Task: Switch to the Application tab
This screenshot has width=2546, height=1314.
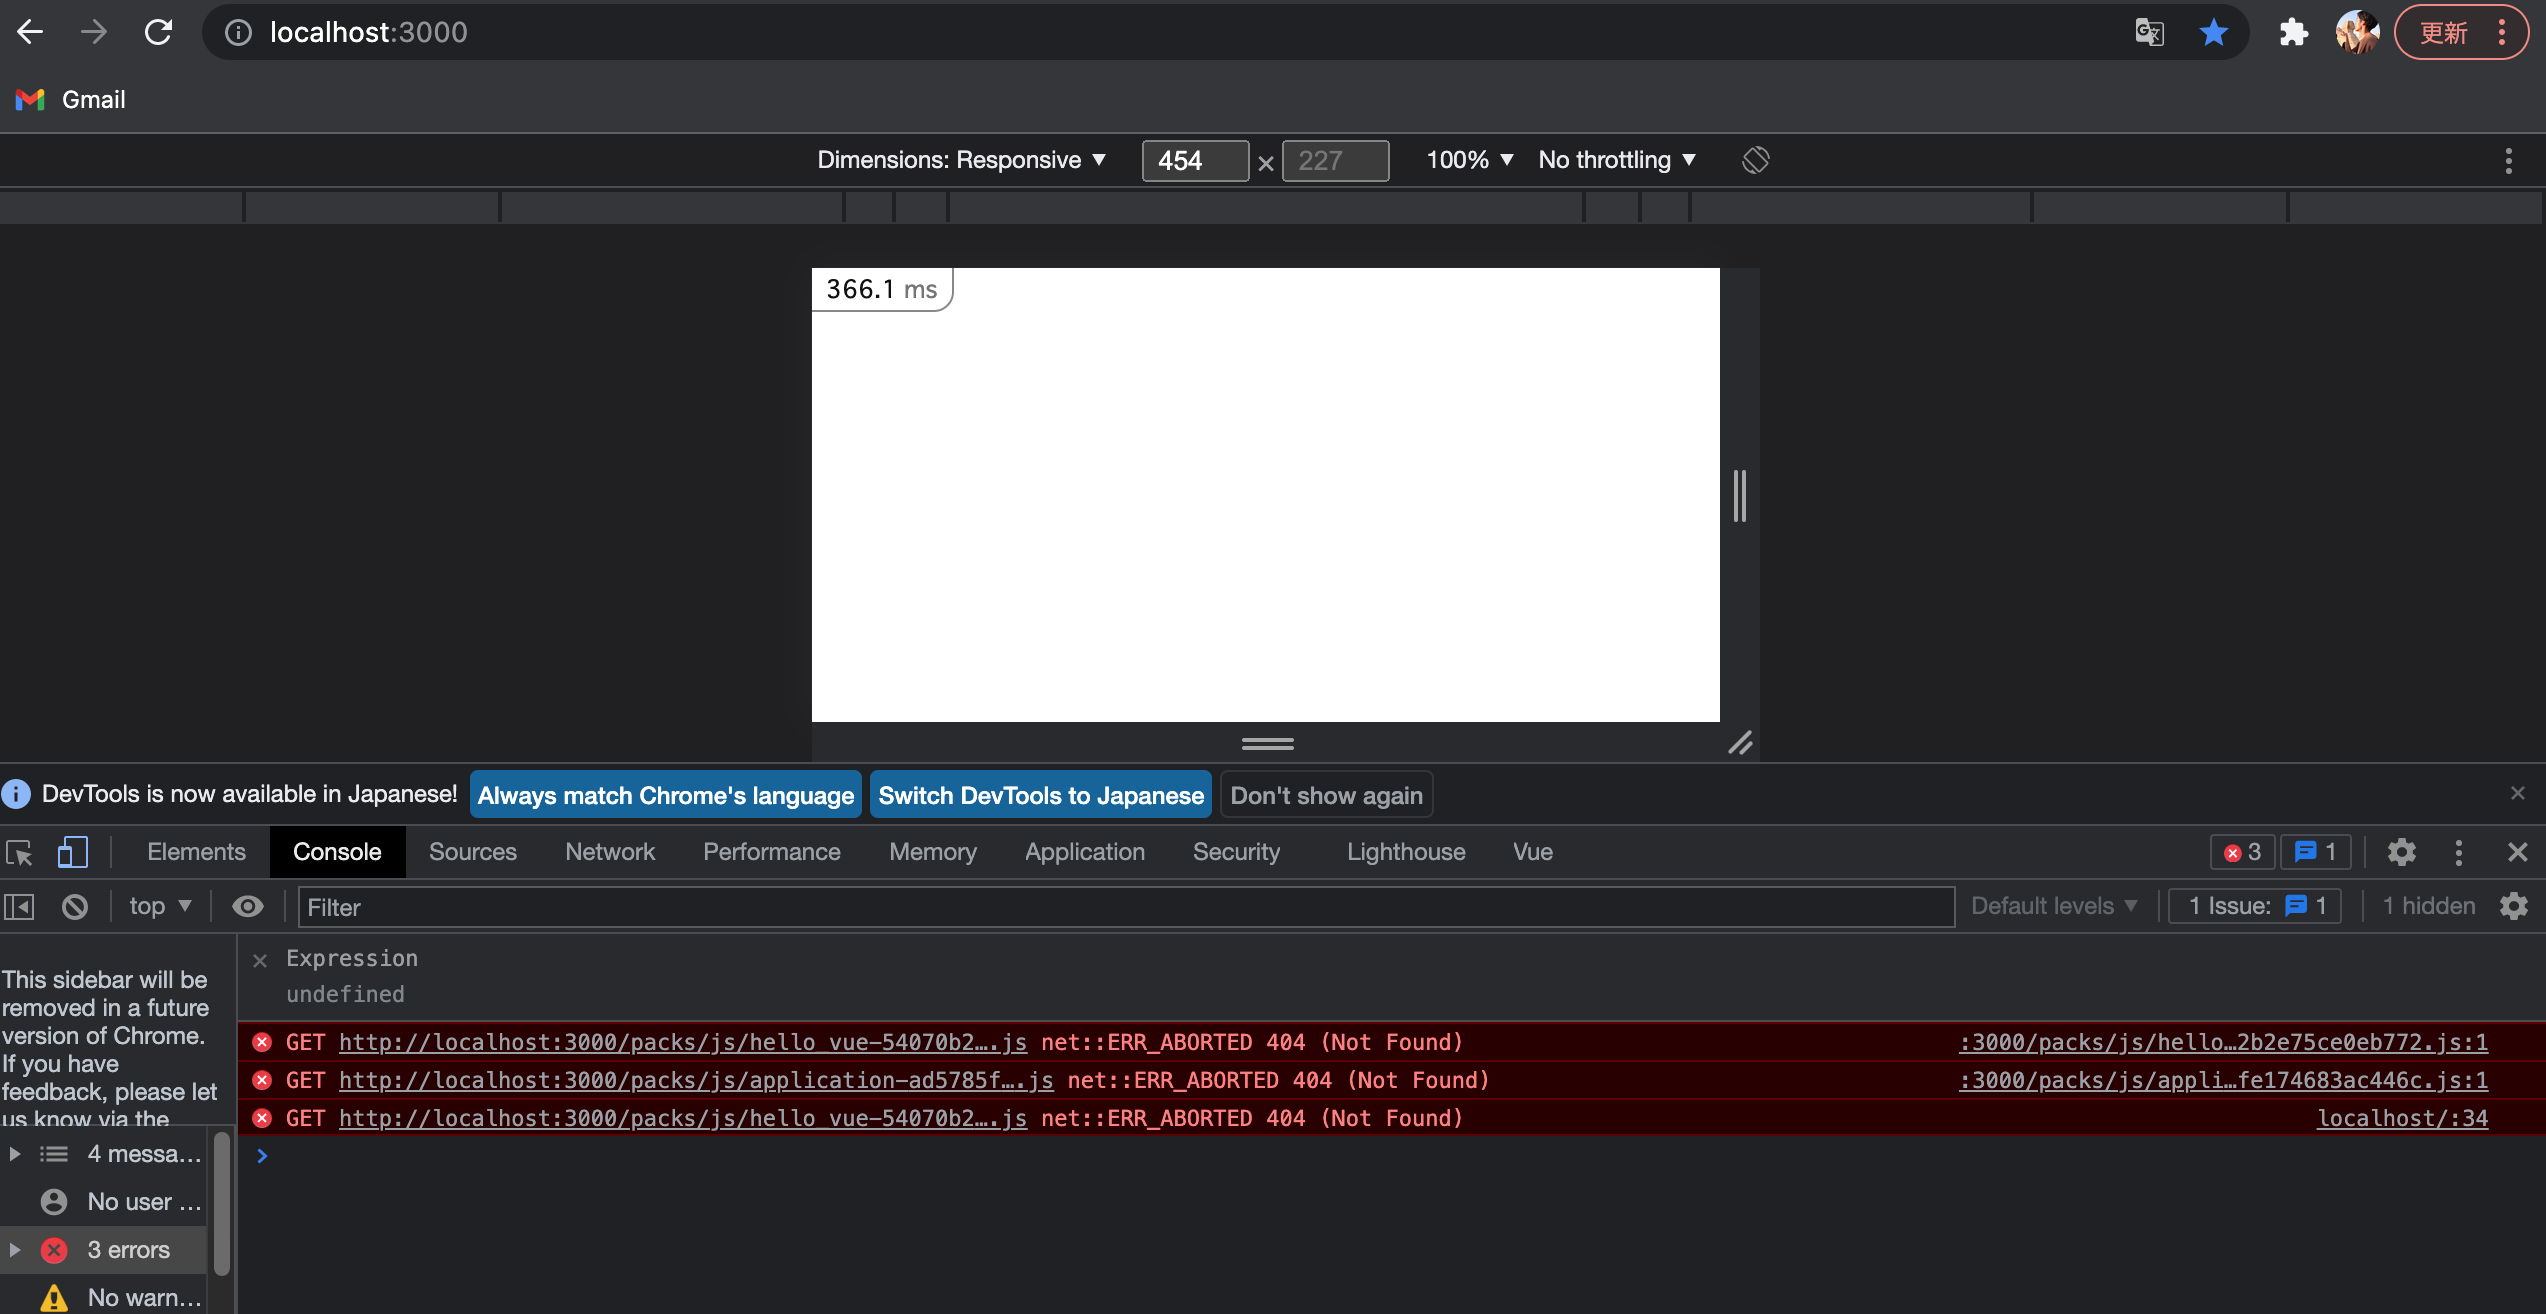Action: click(1084, 852)
